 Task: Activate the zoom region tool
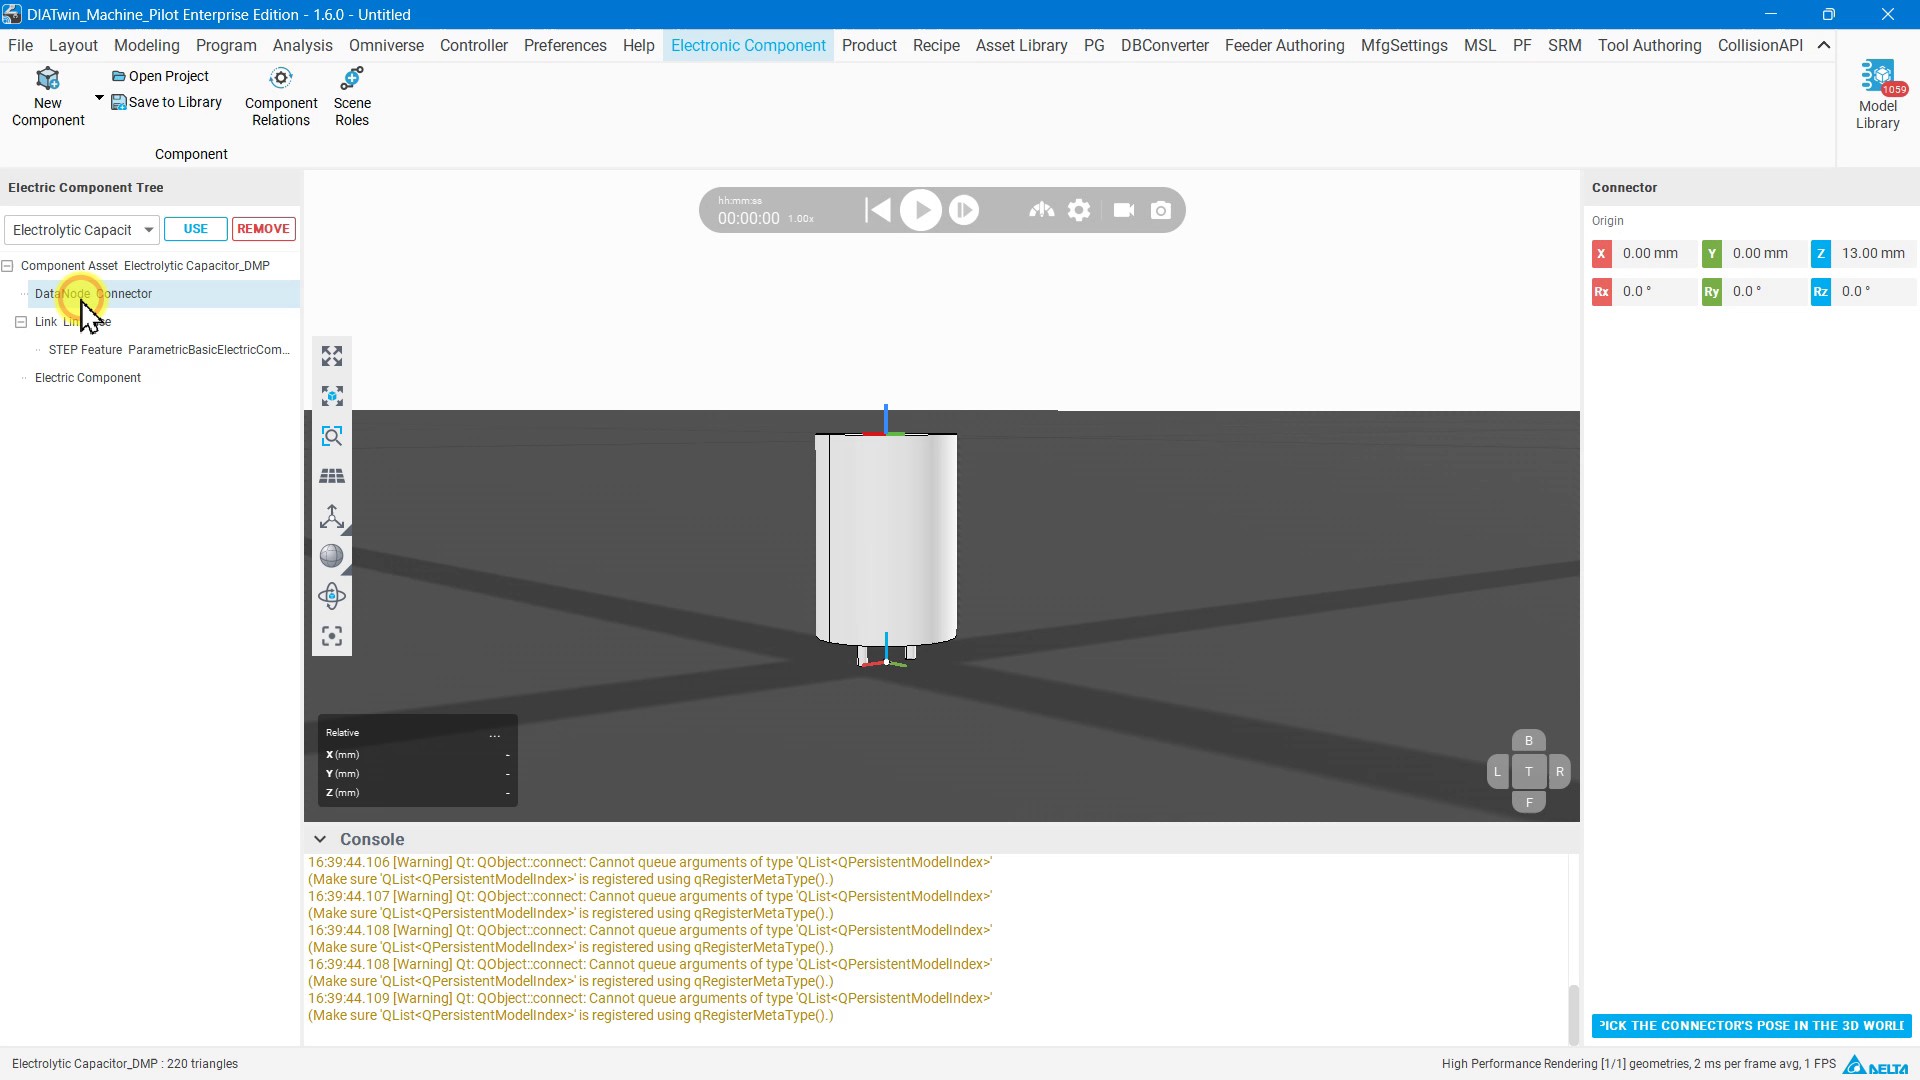pyautogui.click(x=332, y=436)
